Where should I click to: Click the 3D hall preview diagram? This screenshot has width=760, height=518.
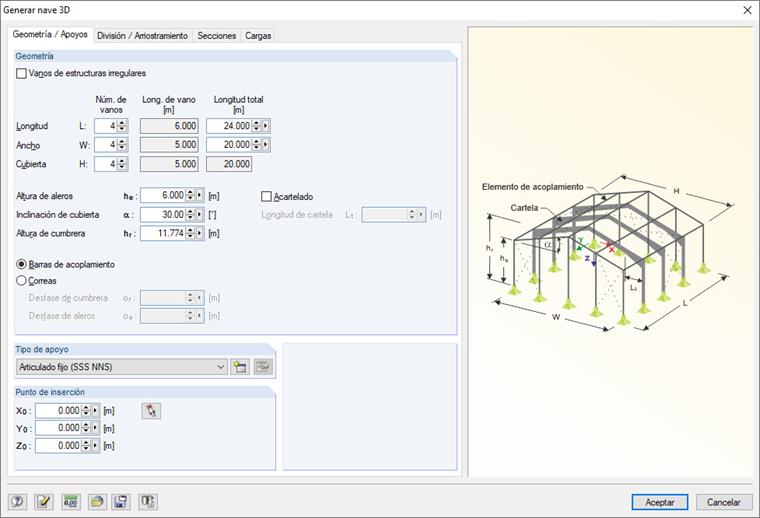[611, 252]
